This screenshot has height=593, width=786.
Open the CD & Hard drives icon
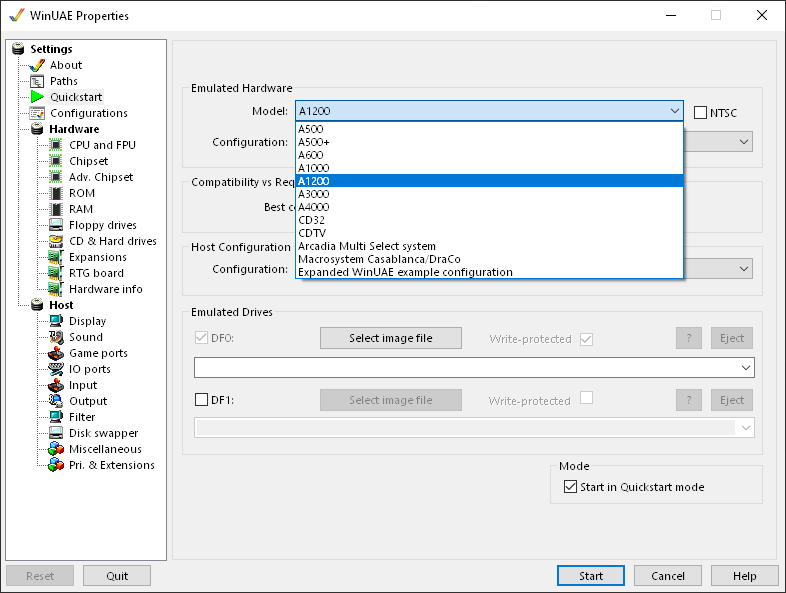pyautogui.click(x=56, y=241)
